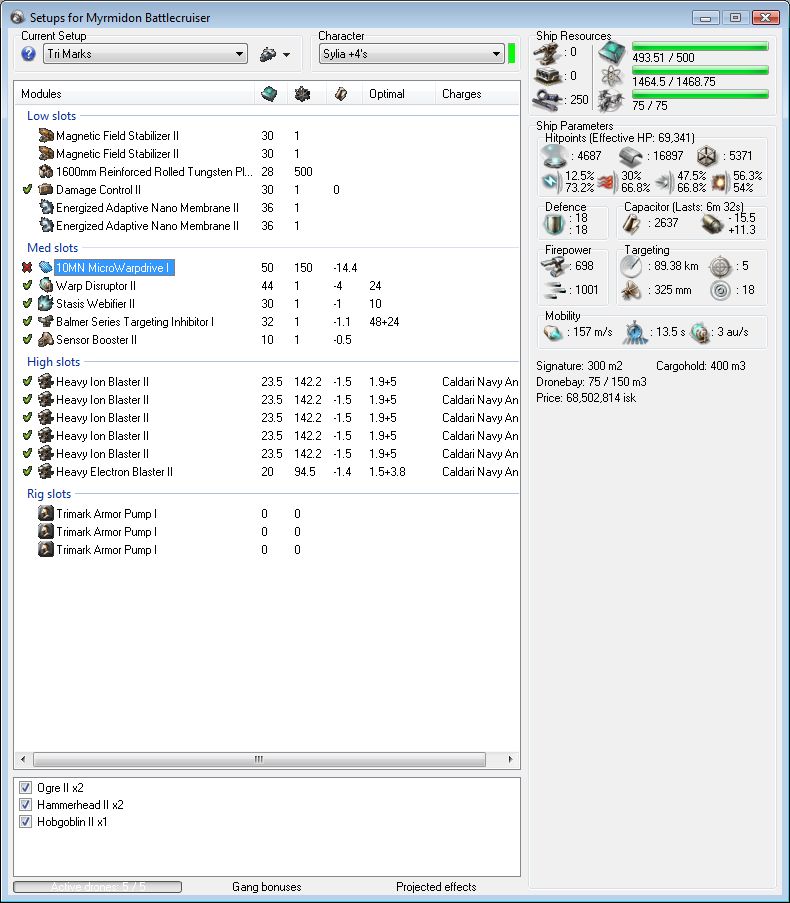Click the shield hitpoints icon showing 4687
The height and width of the screenshot is (903, 790).
[554, 155]
